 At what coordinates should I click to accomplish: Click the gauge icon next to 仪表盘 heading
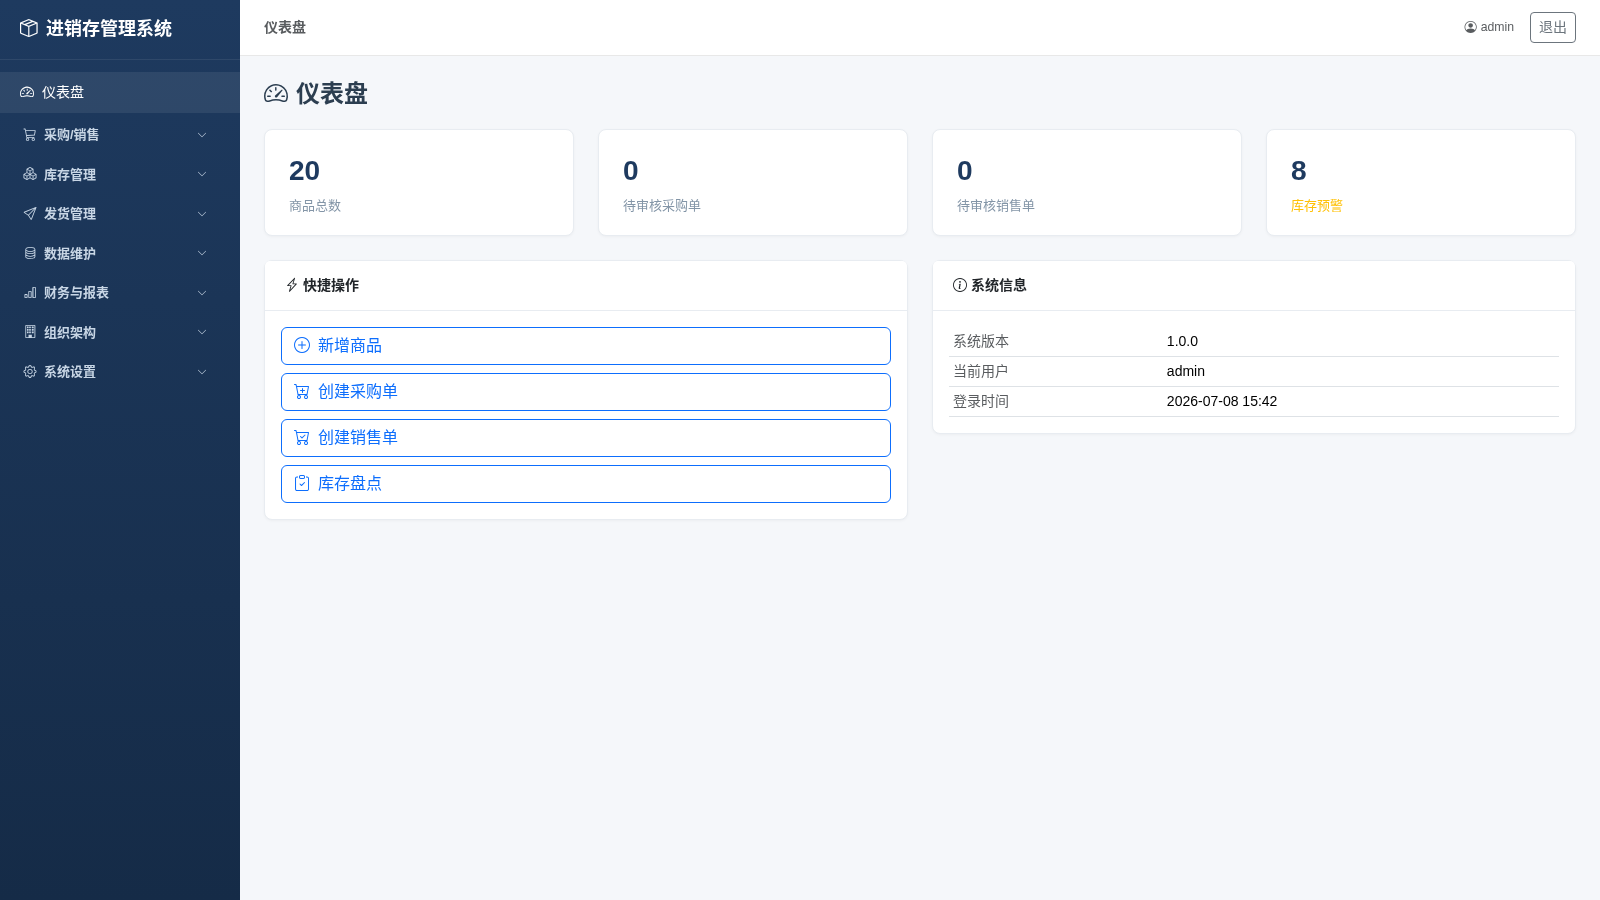[x=276, y=93]
